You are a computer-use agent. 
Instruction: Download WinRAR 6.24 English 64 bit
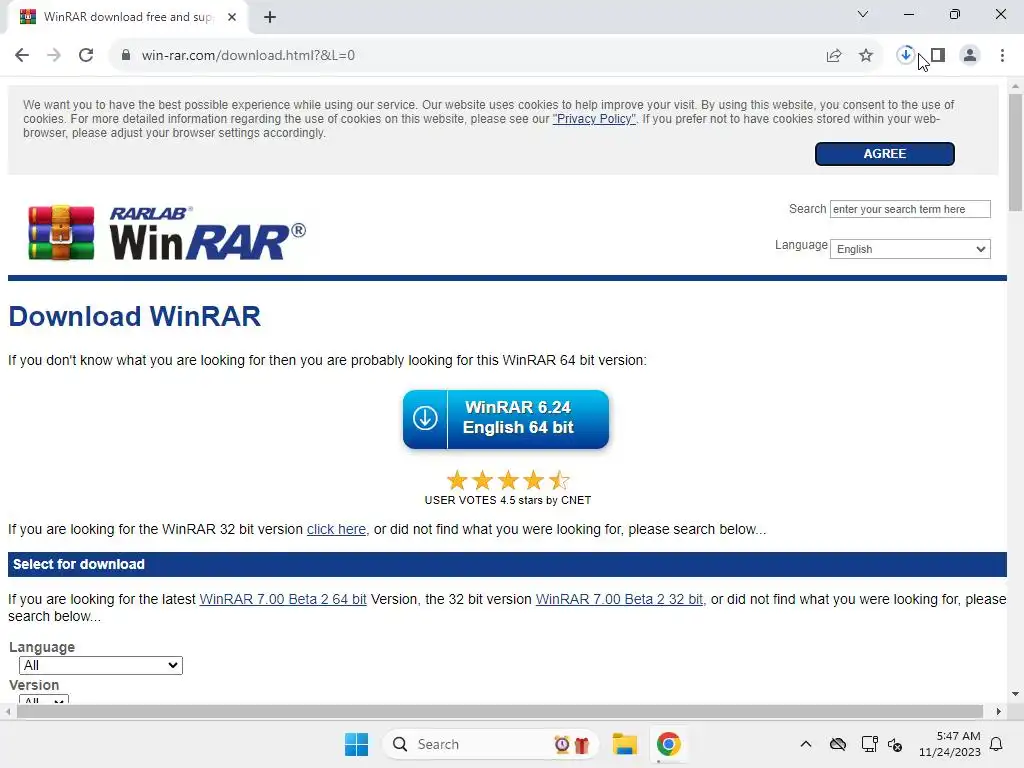tap(506, 419)
